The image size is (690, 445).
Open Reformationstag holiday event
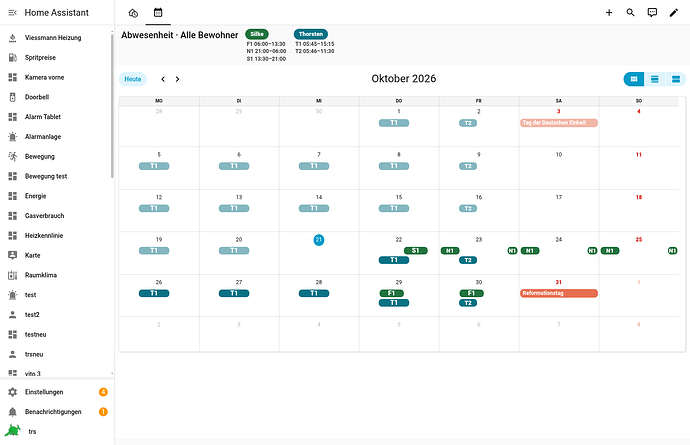pos(559,293)
